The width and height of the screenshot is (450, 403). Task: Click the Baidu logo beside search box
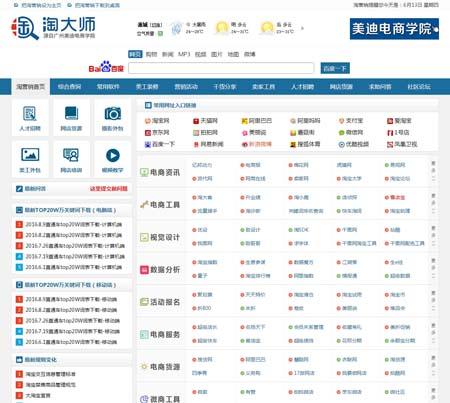click(x=106, y=67)
